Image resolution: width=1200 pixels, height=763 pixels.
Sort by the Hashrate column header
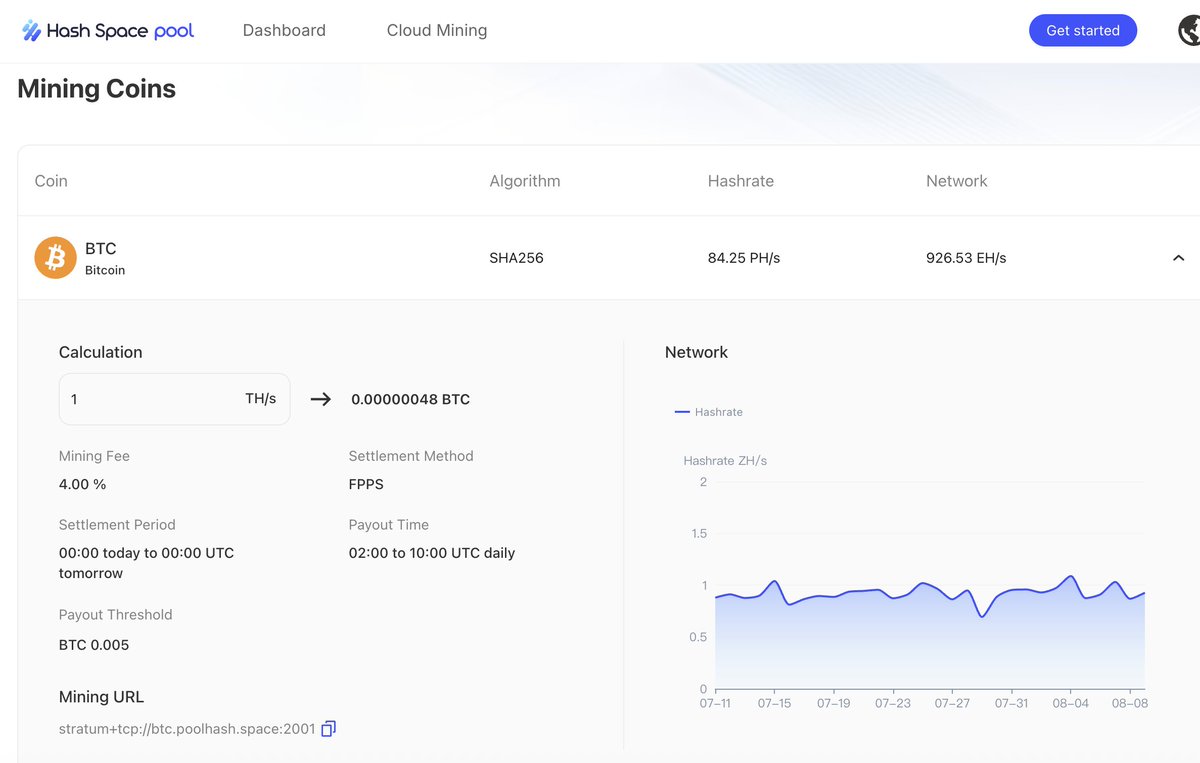point(741,181)
